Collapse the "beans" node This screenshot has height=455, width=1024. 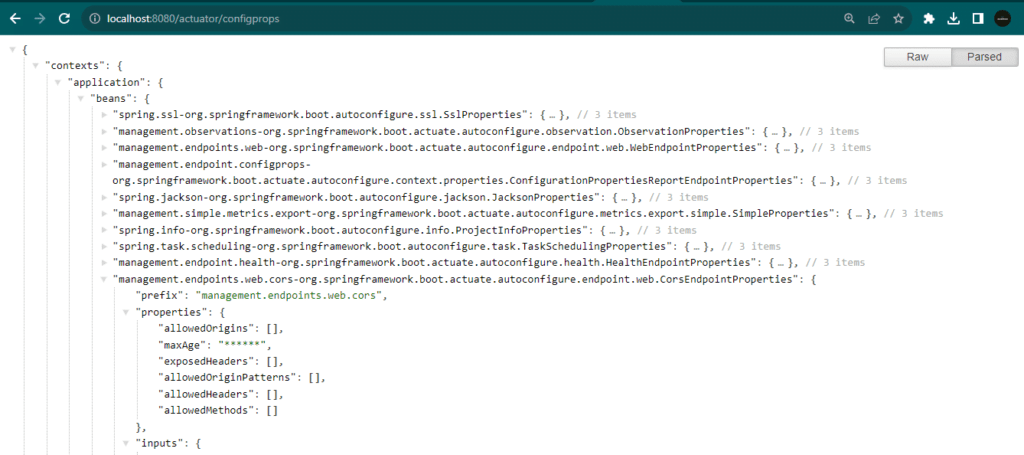(x=81, y=99)
